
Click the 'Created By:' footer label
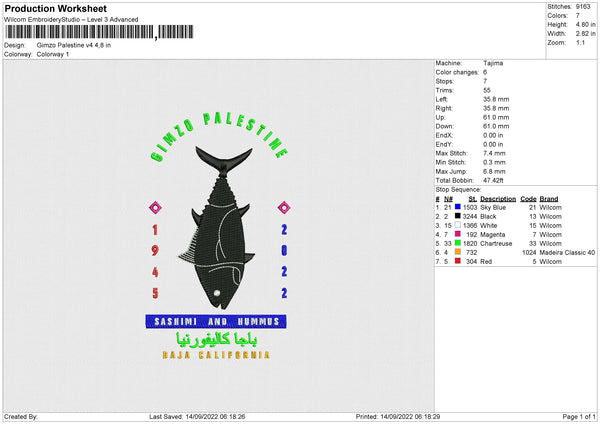(x=21, y=416)
